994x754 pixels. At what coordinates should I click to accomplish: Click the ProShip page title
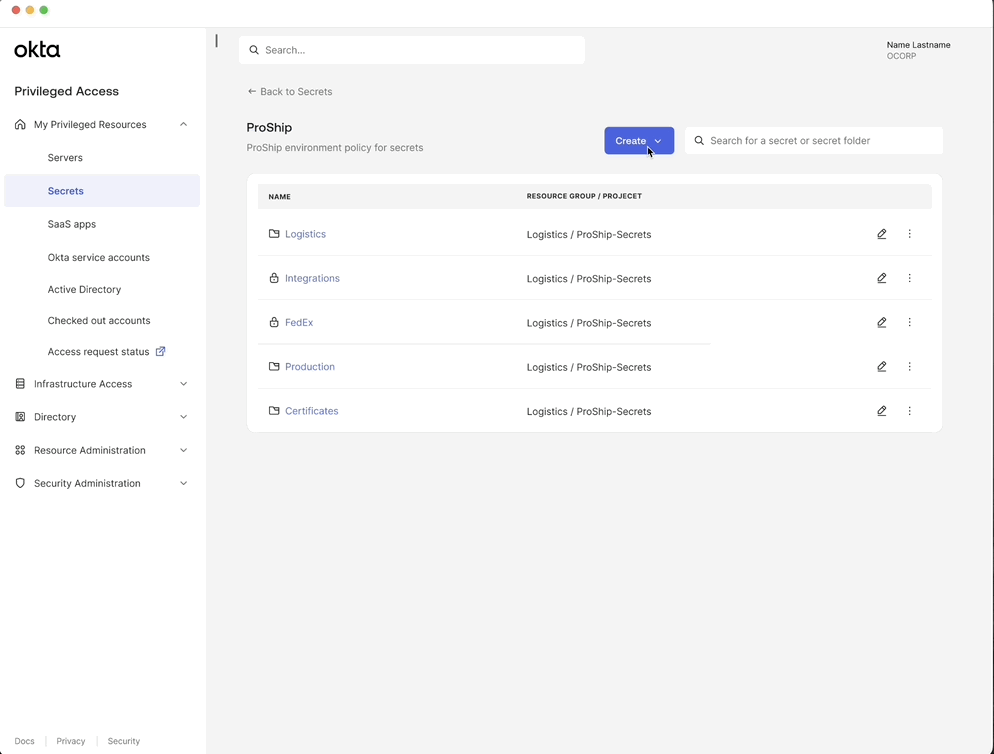[269, 127]
